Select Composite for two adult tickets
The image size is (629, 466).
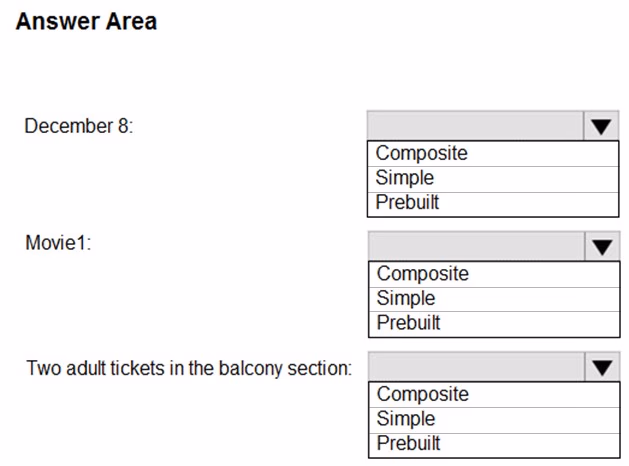pos(494,395)
